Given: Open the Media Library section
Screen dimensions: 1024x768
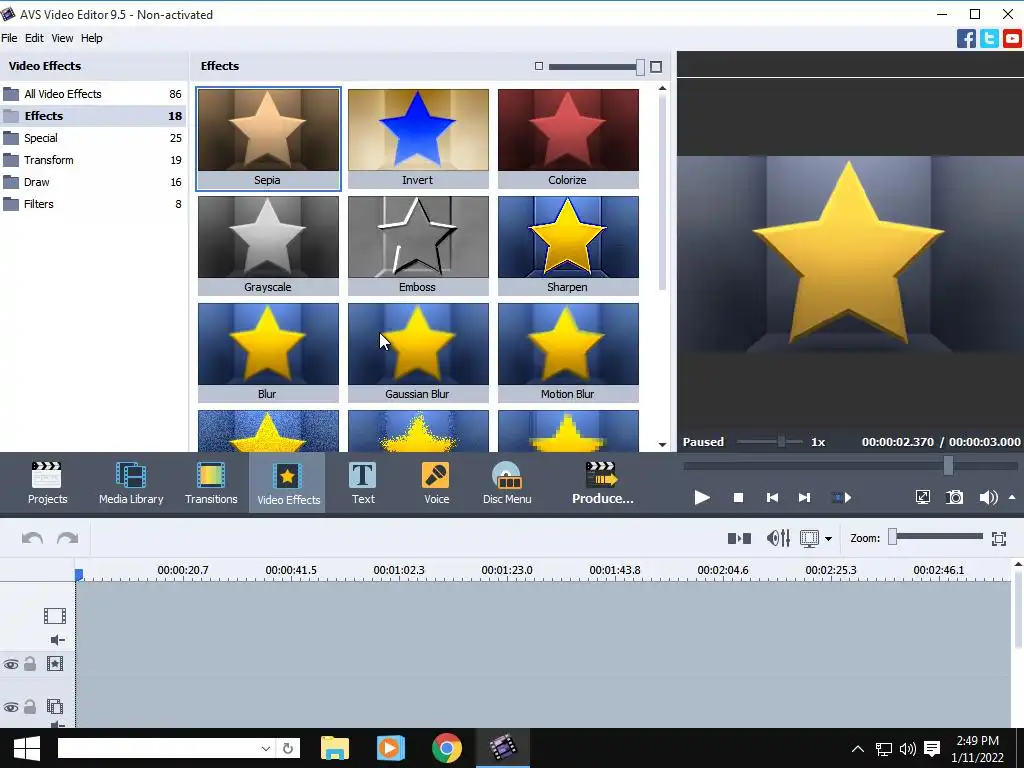Looking at the screenshot, I should coord(131,483).
